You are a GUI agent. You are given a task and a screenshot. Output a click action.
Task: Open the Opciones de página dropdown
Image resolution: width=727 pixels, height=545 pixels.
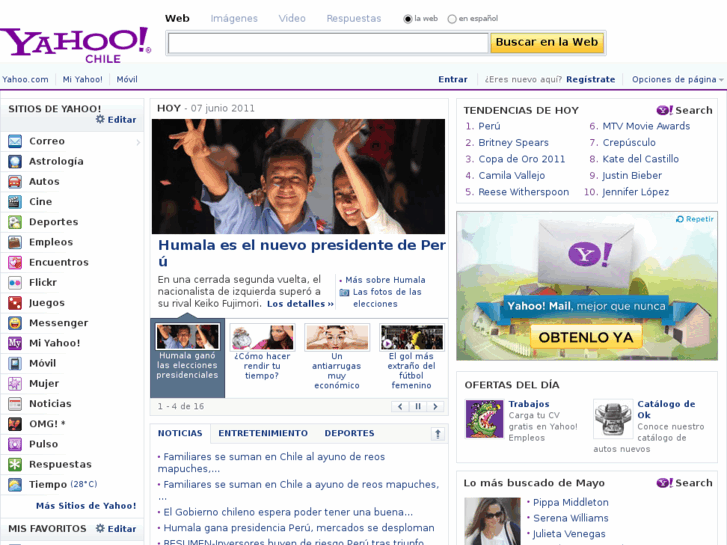677,79
